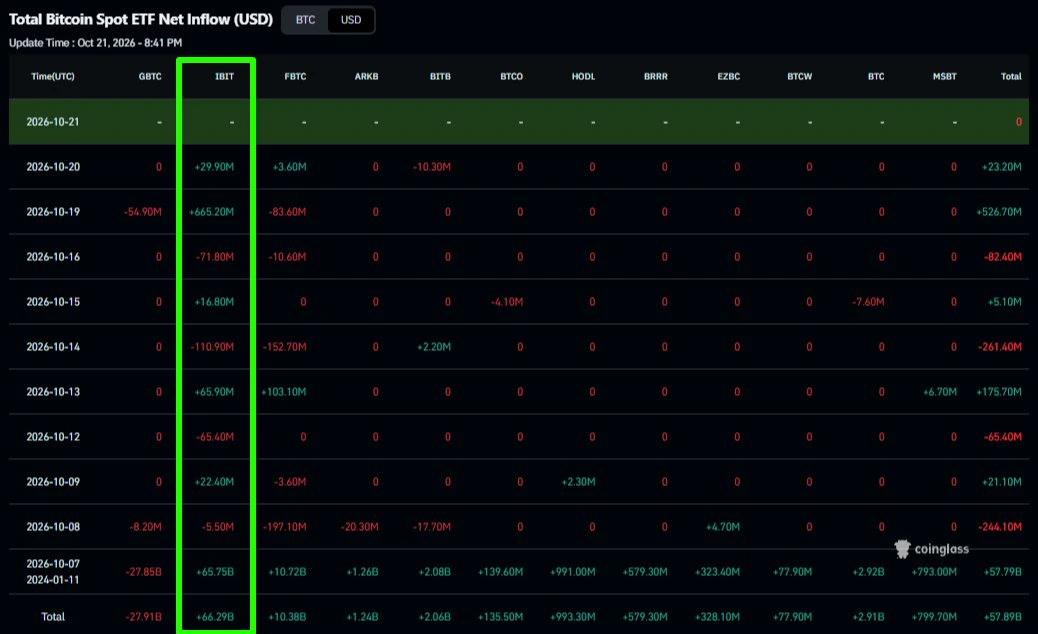Viewport: 1038px width, 634px height.
Task: Click the -7.60M value in BTC column
Action: (x=869, y=302)
